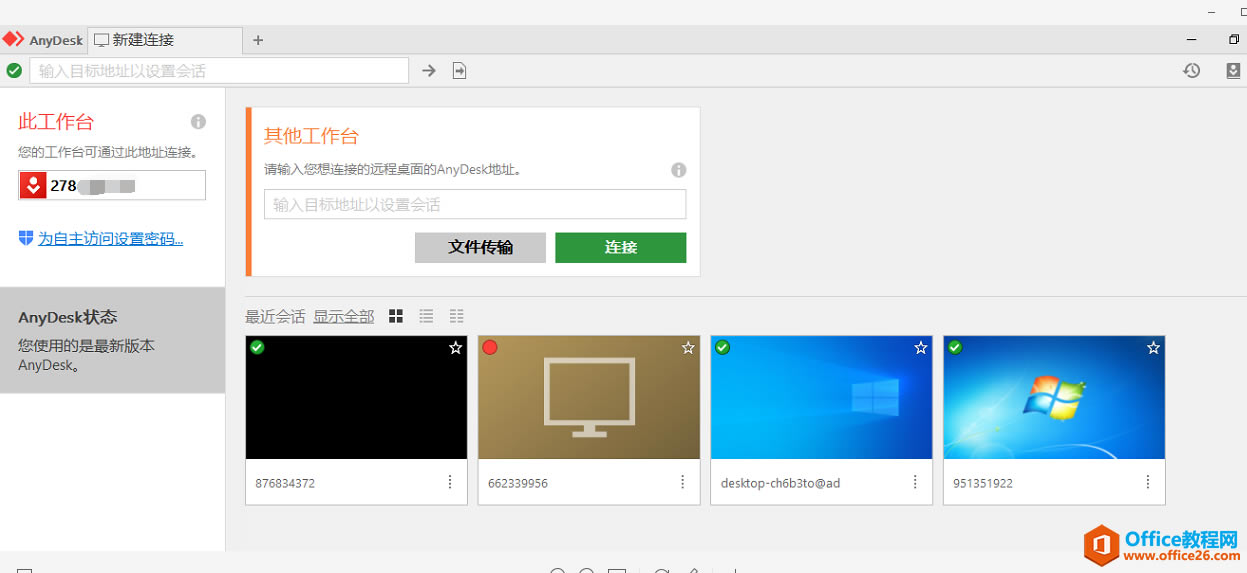
Task: Open 为自主访问设置密码 link
Action: pos(110,239)
